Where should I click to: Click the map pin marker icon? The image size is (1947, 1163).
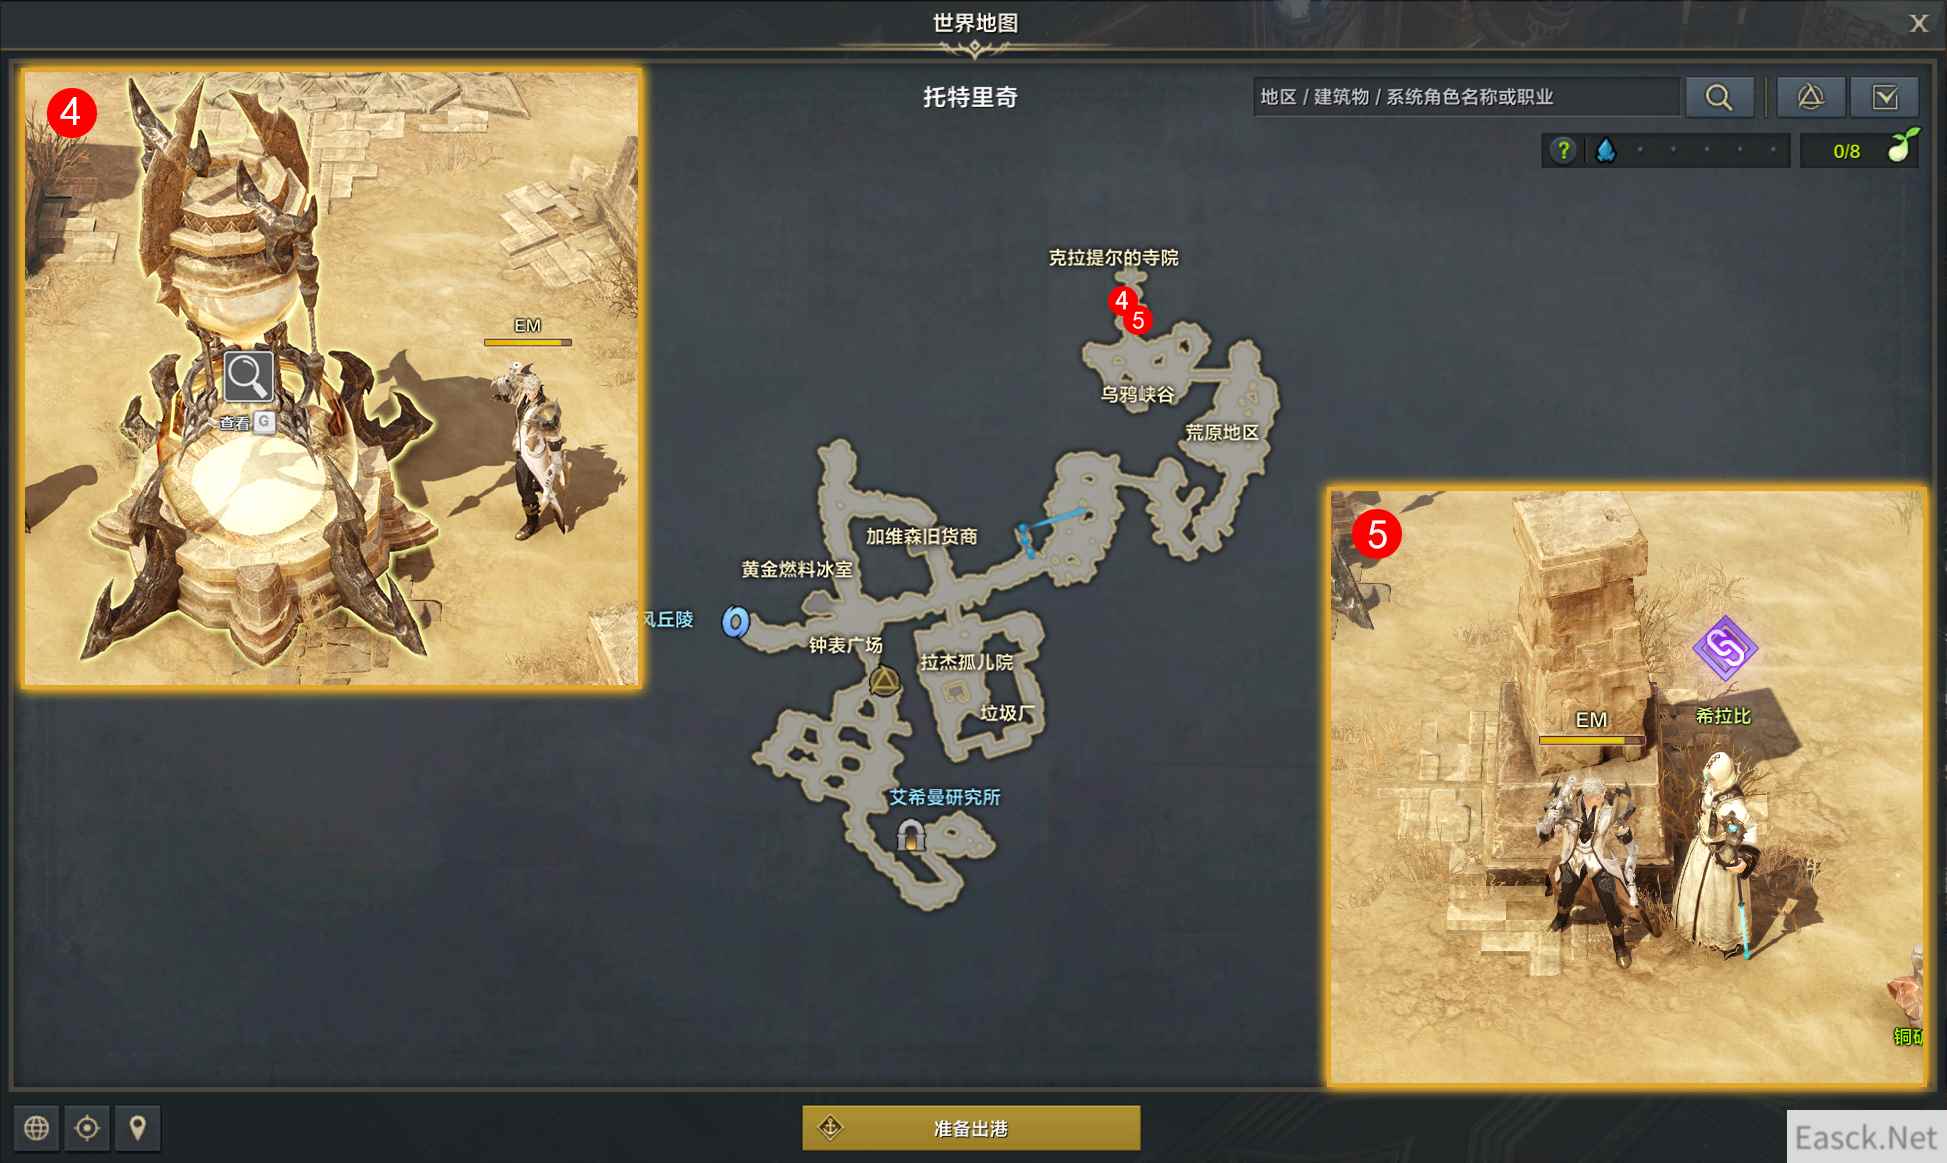coord(138,1128)
